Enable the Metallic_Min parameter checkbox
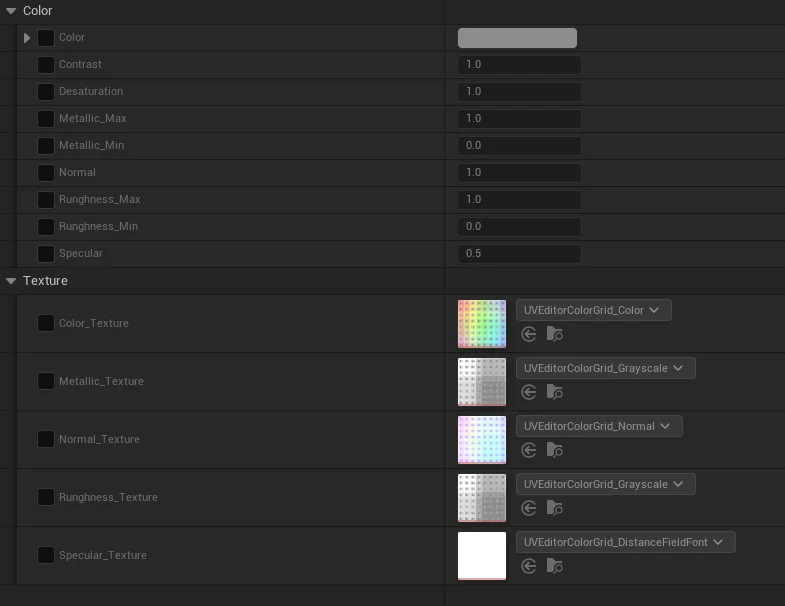Viewport: 785px width, 606px height. pos(46,146)
